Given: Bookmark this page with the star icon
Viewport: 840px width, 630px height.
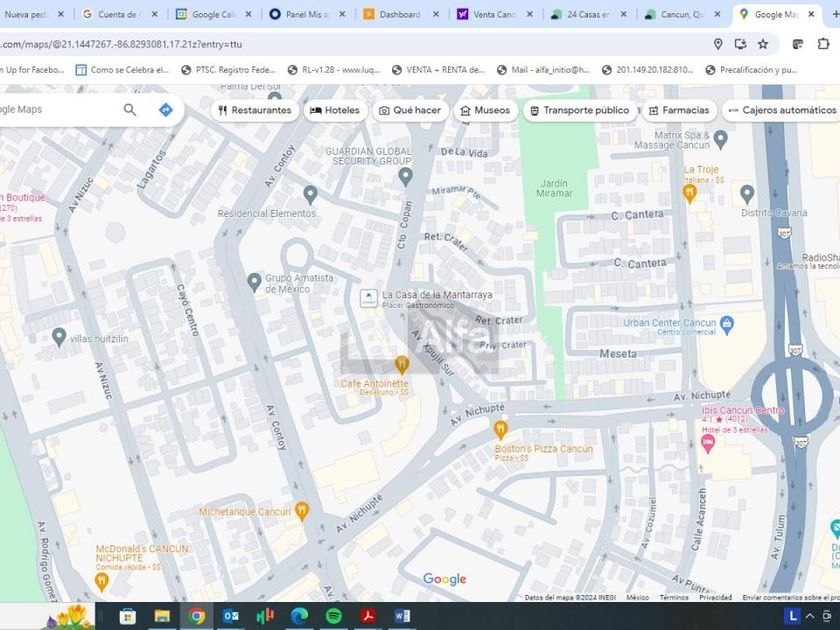Looking at the screenshot, I should 763,44.
